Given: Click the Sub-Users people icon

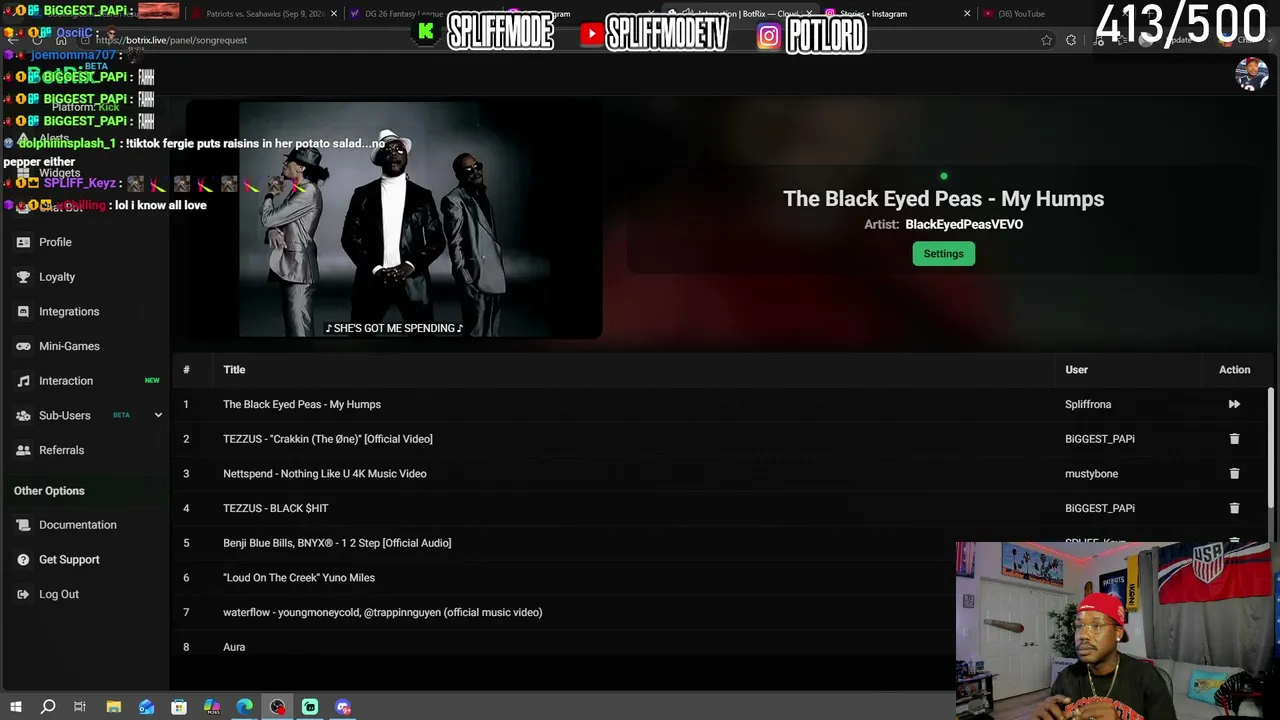Looking at the screenshot, I should [x=23, y=415].
